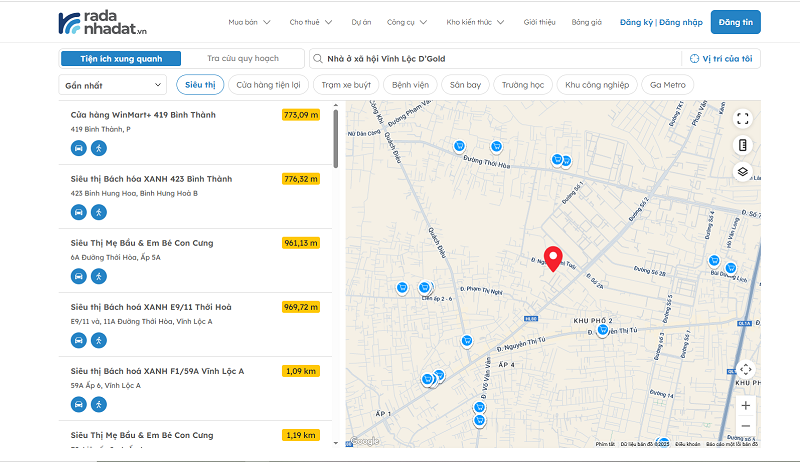Image resolution: width=800 pixels, height=462 pixels.
Task: Click the 773,09 m distance badge
Action: [301, 115]
